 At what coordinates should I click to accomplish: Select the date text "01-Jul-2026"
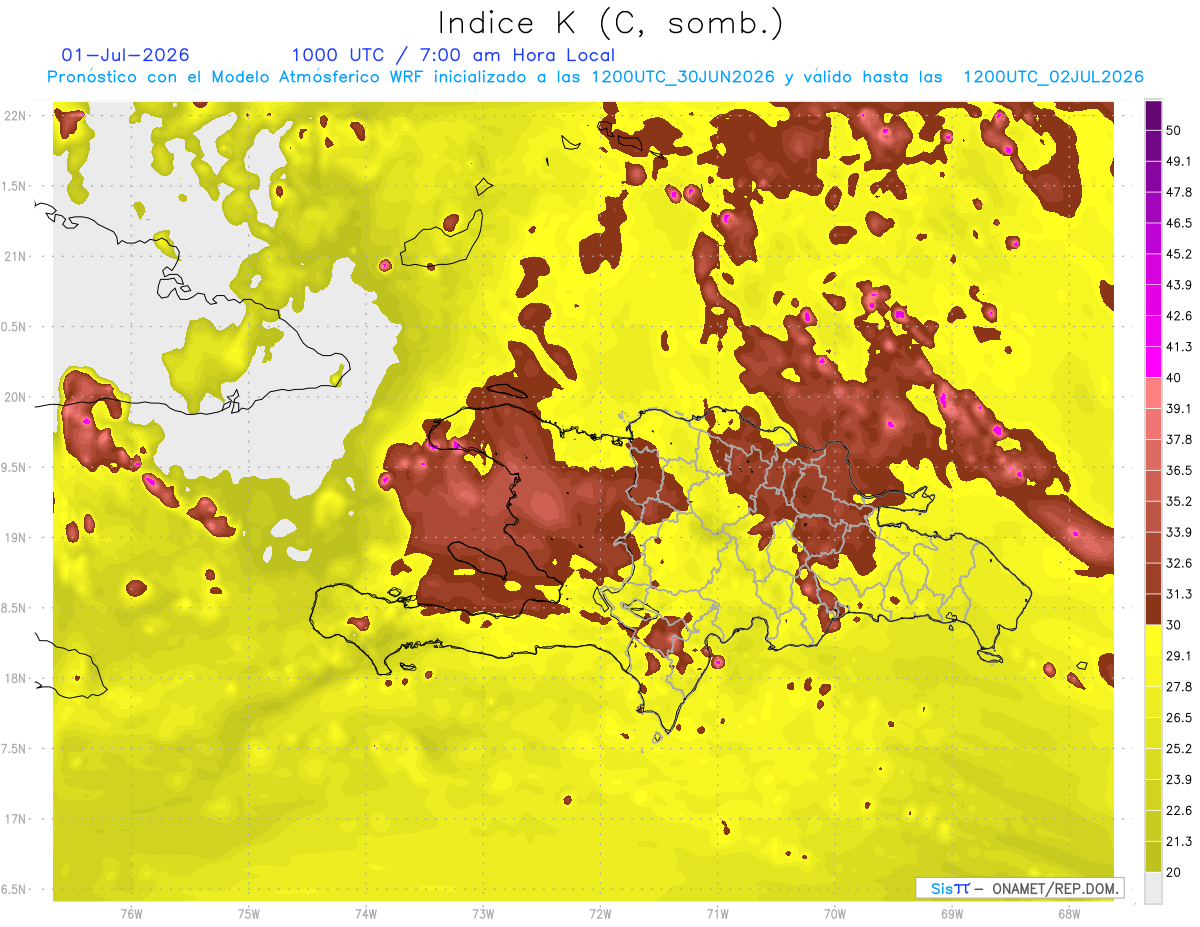pyautogui.click(x=126, y=55)
